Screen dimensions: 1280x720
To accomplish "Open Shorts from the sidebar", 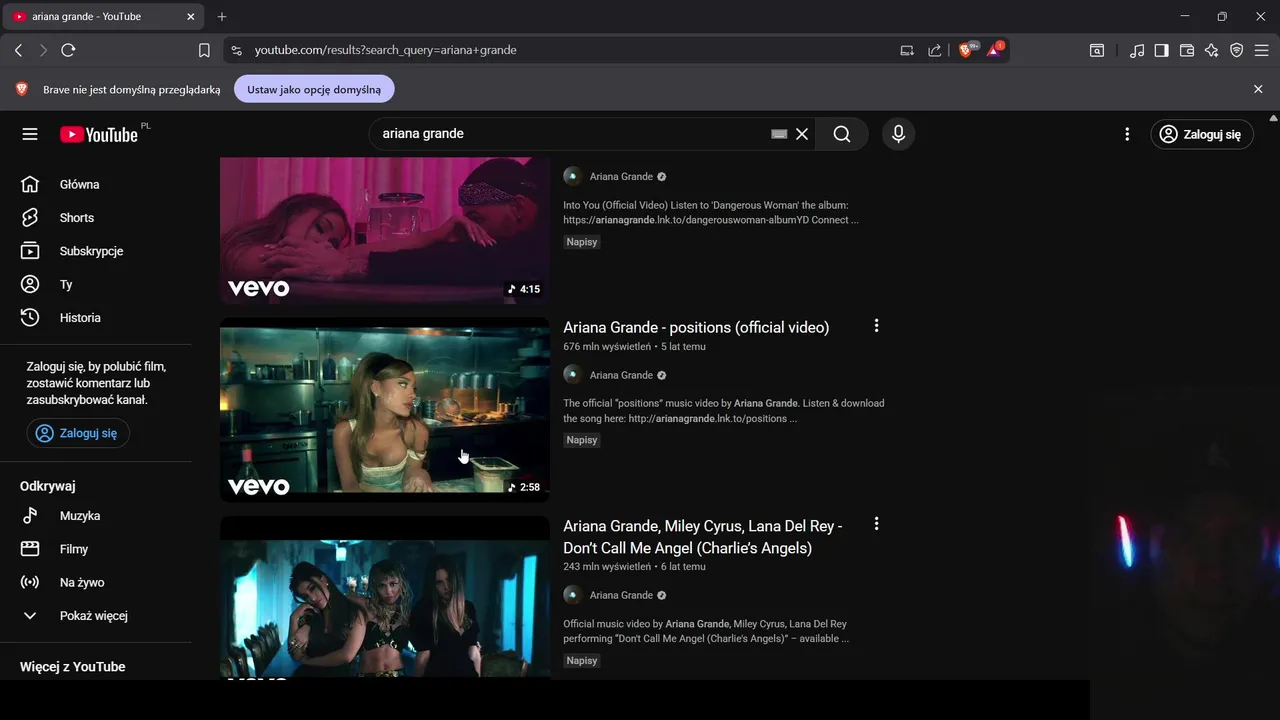I will tap(96, 217).
